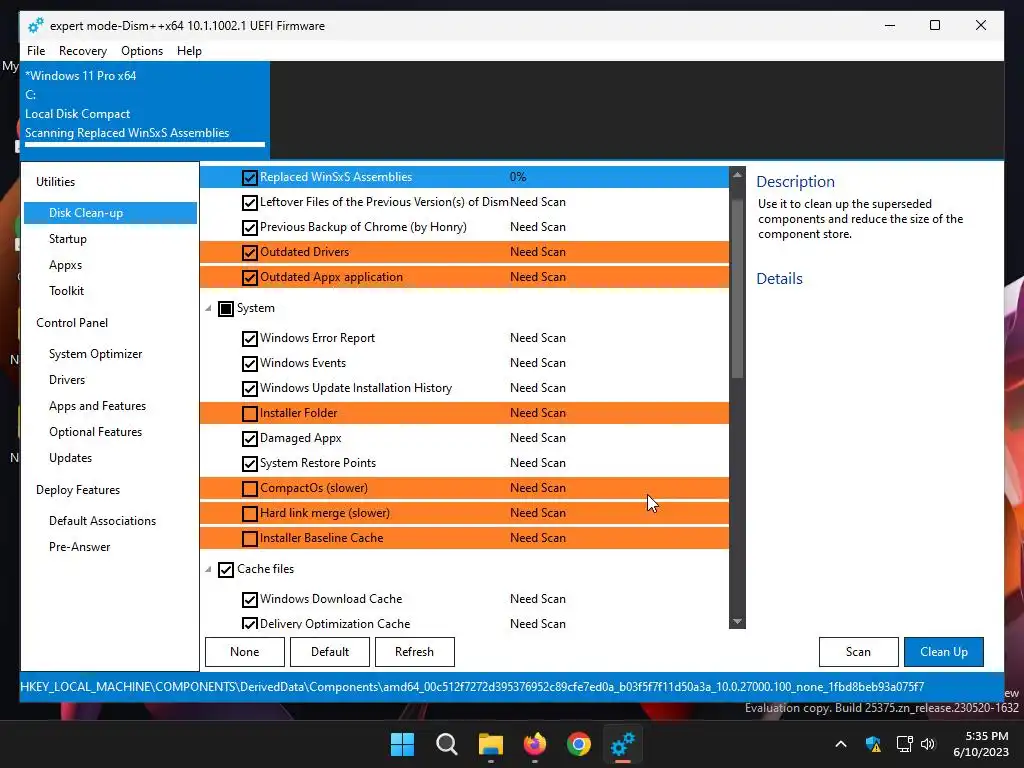Uncheck Outdated Appx application

249,277
